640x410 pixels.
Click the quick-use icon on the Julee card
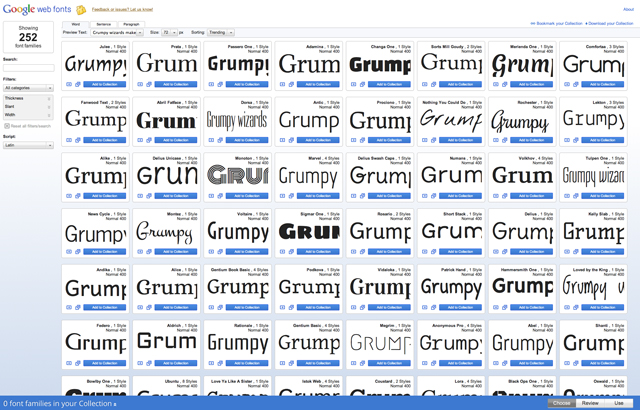click(x=69, y=84)
